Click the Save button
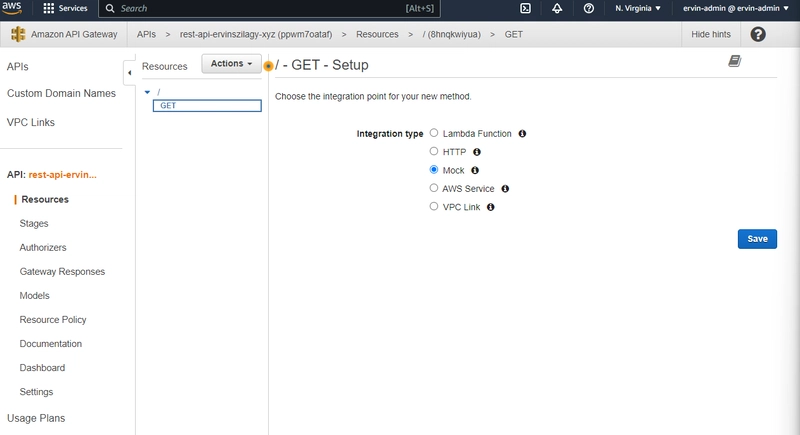Viewport: 800px width, 435px height. pos(757,239)
